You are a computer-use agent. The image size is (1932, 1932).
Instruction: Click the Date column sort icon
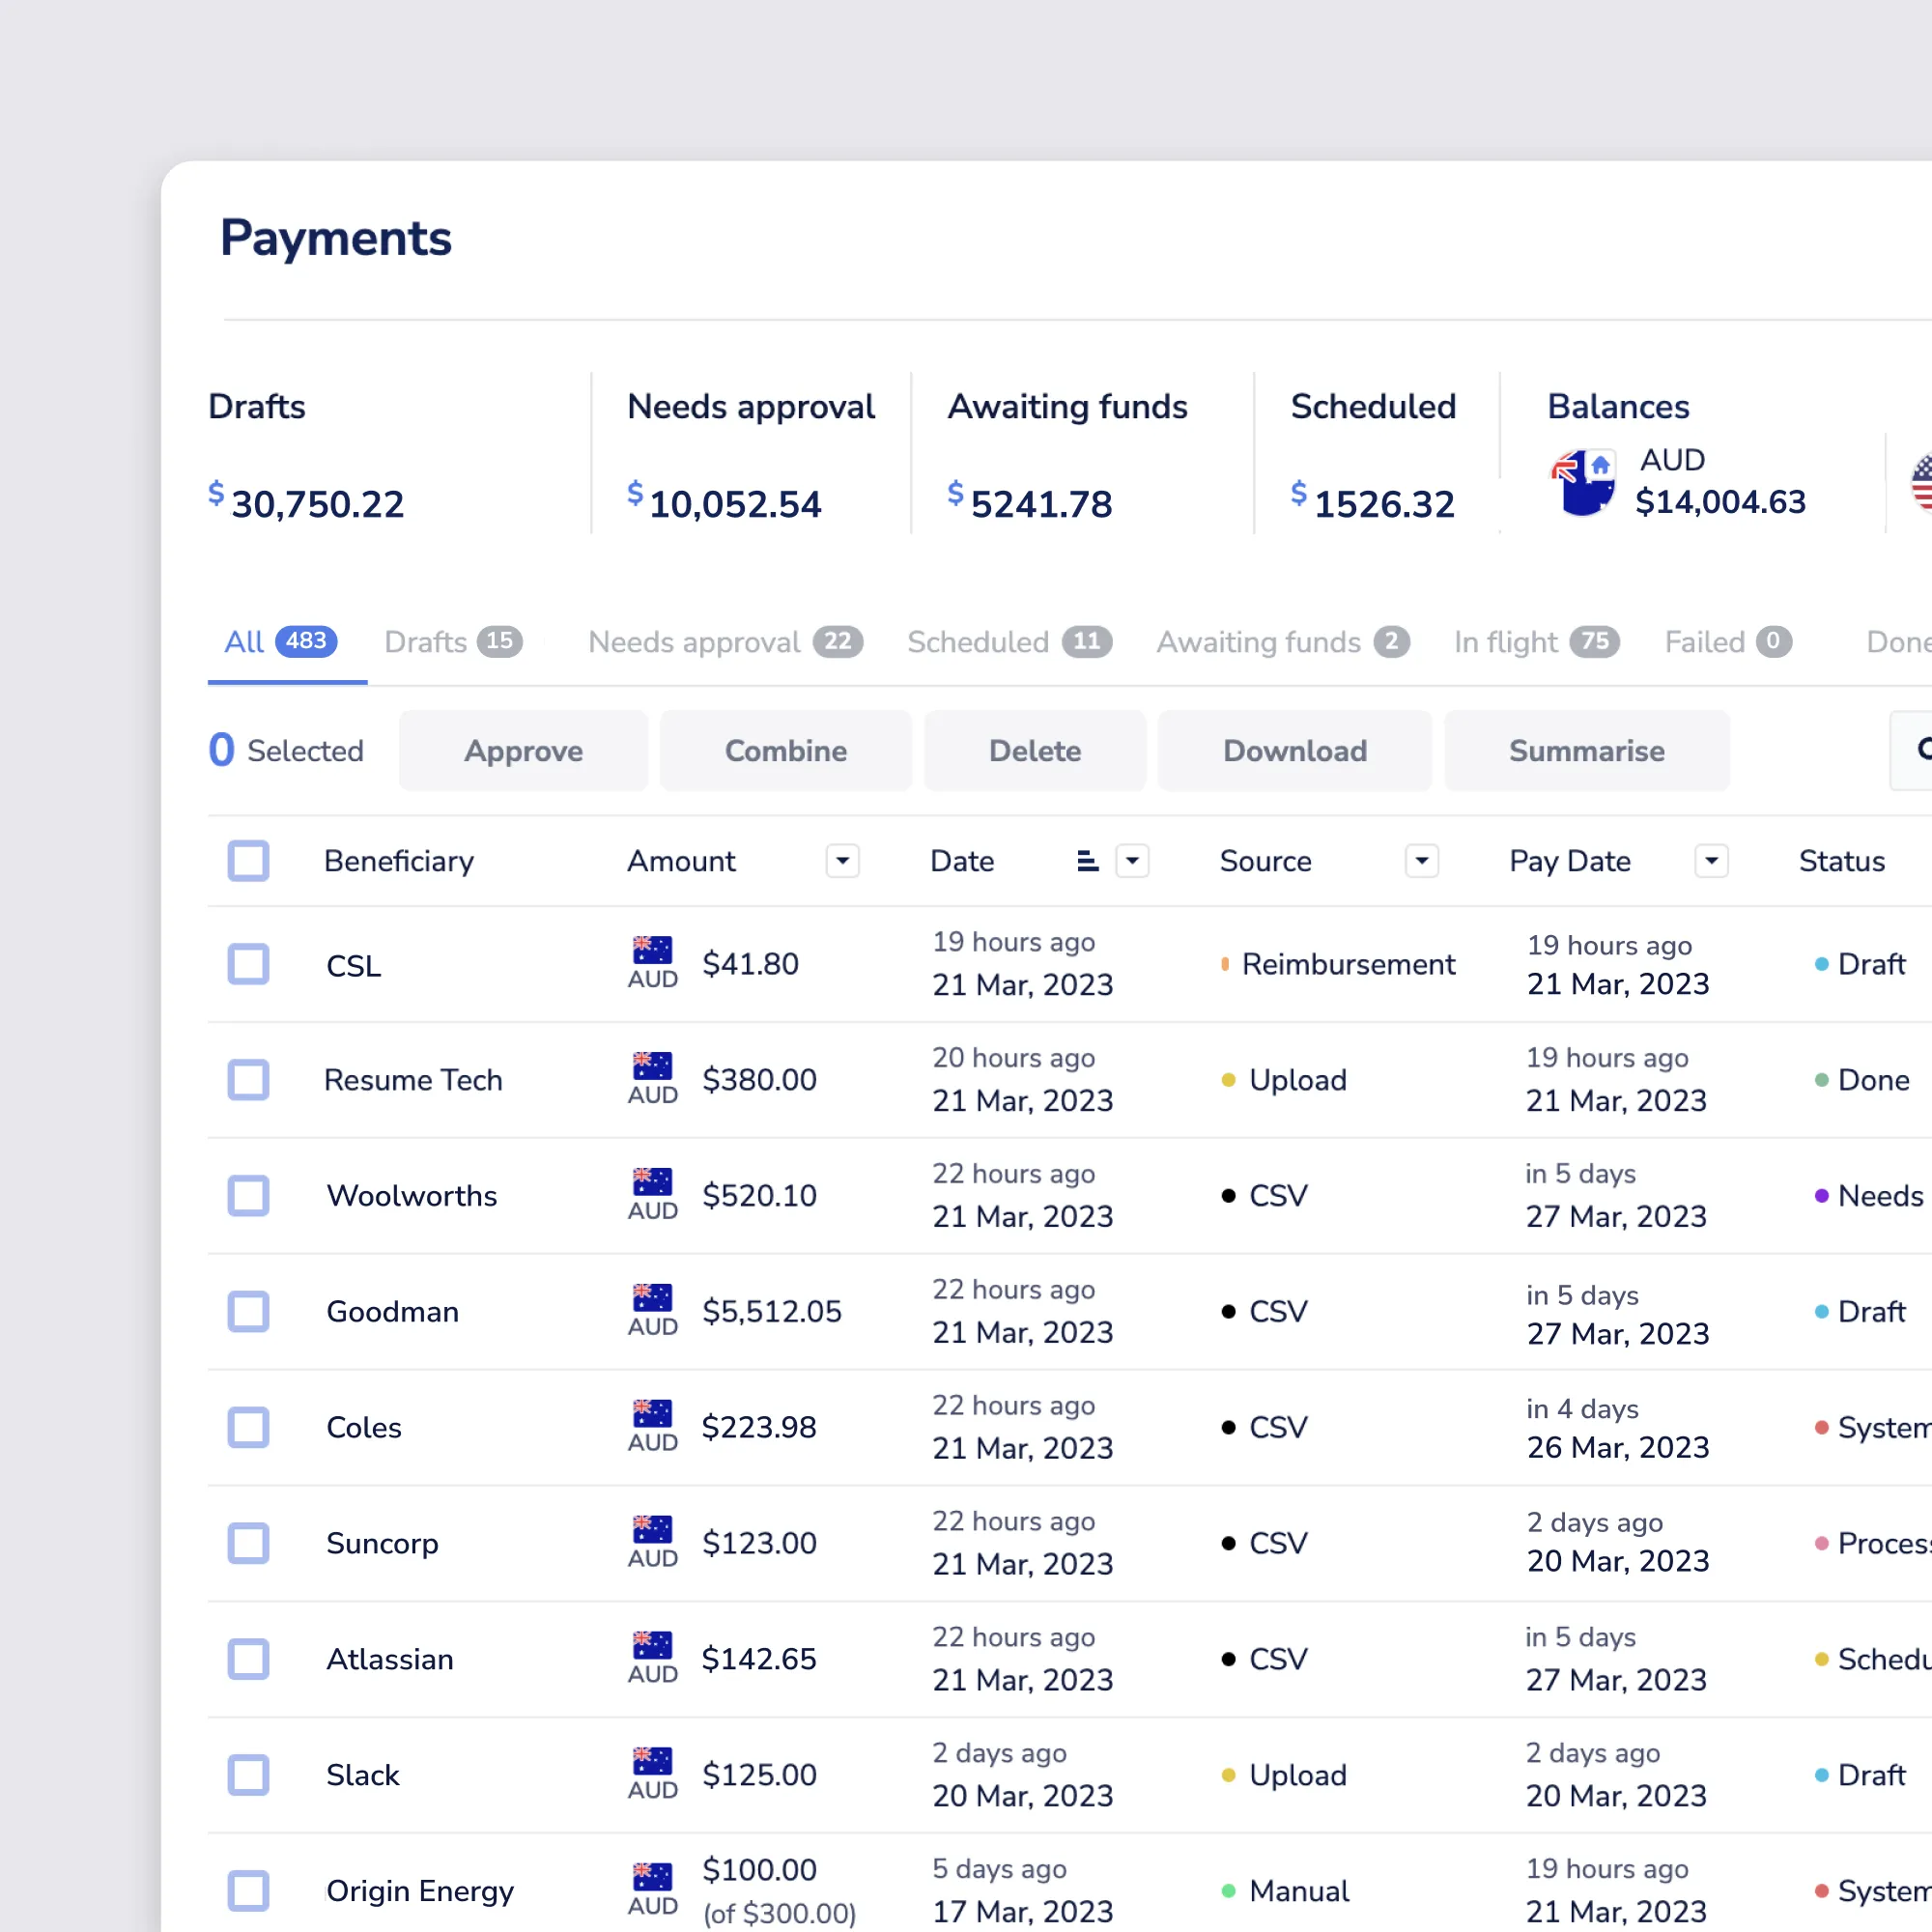[x=1087, y=861]
